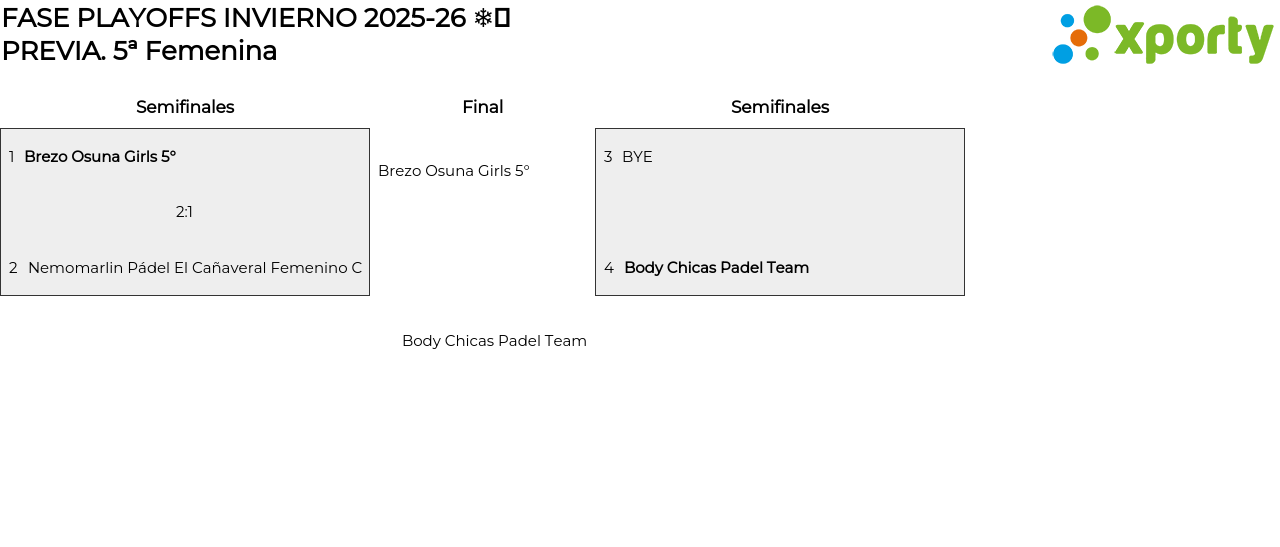Click the BYE entry in the right semifinal
Viewport: 1280px width, 547px height.
(637, 157)
